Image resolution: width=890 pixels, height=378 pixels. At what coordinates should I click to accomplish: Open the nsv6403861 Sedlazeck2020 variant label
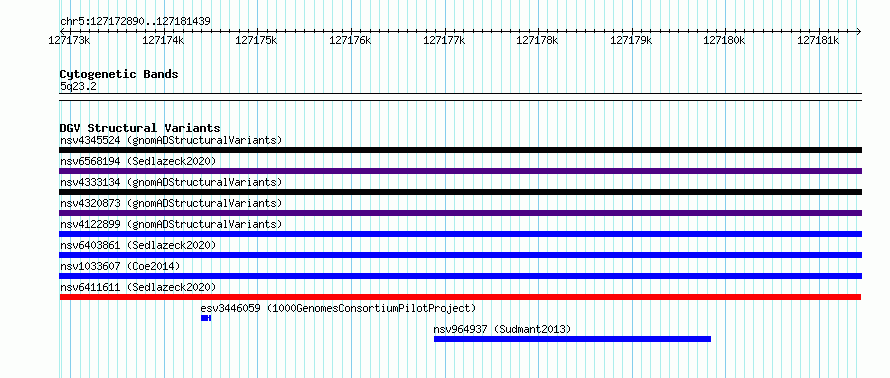tap(138, 245)
